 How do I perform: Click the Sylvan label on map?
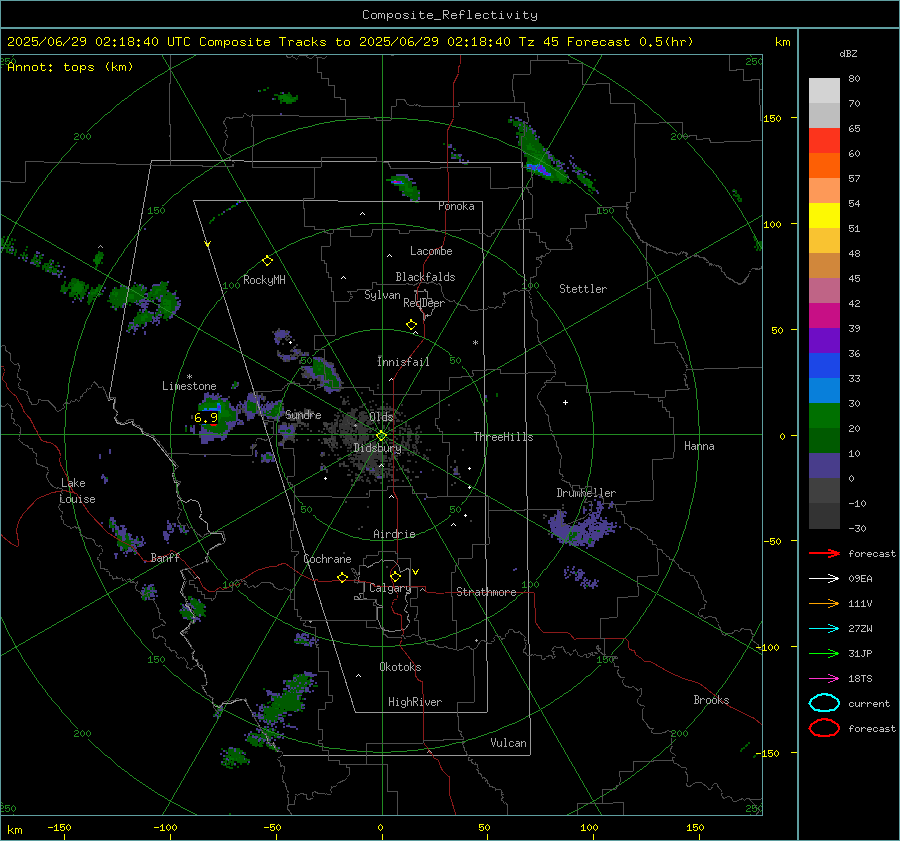(382, 295)
